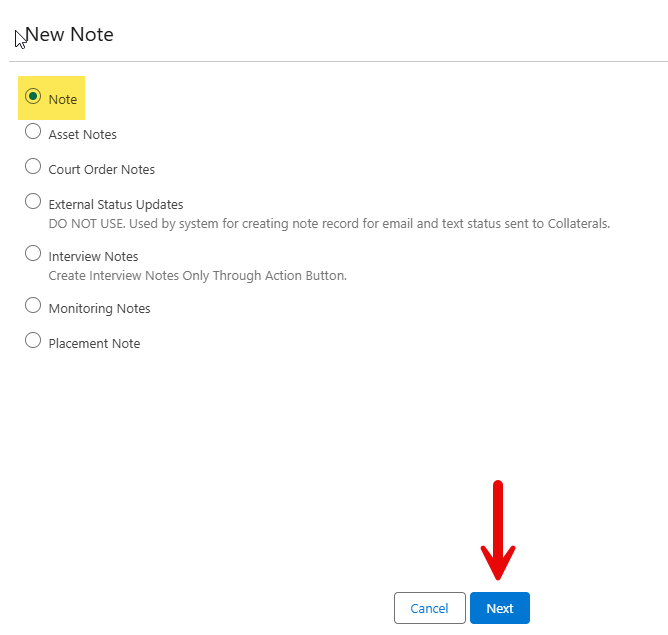Viewport: 668px width, 635px height.
Task: Select the Note radio button
Action: tap(33, 97)
